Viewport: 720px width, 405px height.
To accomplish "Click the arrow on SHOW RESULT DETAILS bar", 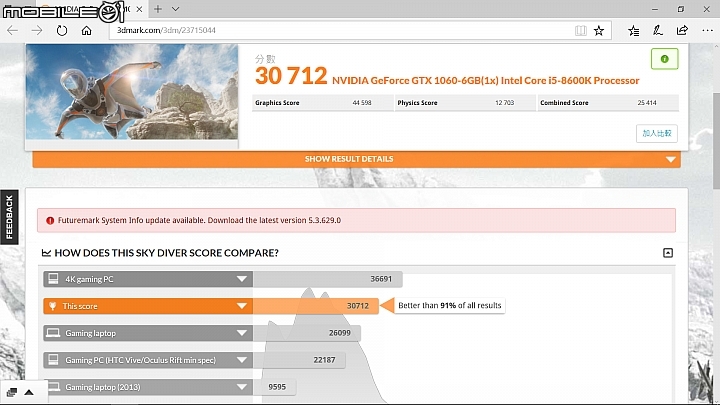I will 670,160.
